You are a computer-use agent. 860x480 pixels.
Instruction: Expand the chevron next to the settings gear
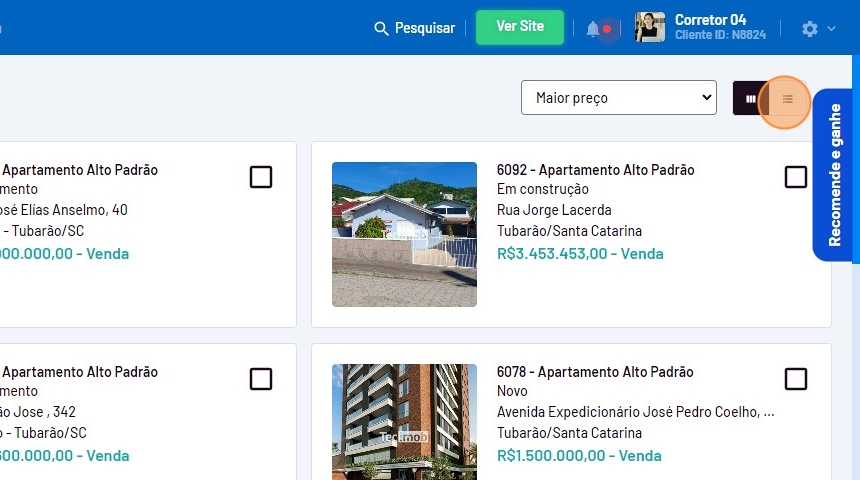(832, 29)
